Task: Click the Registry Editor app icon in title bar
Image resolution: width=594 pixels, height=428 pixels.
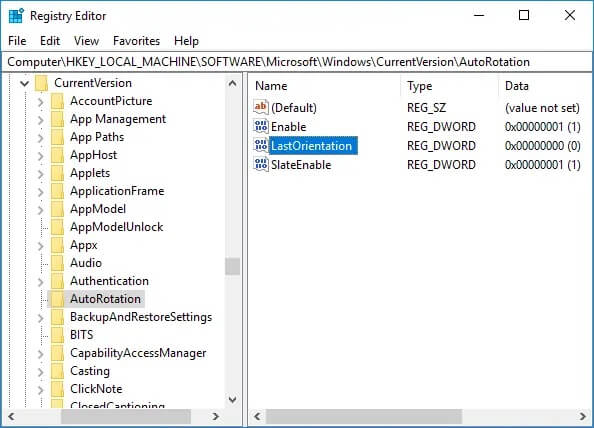Action: point(16,16)
